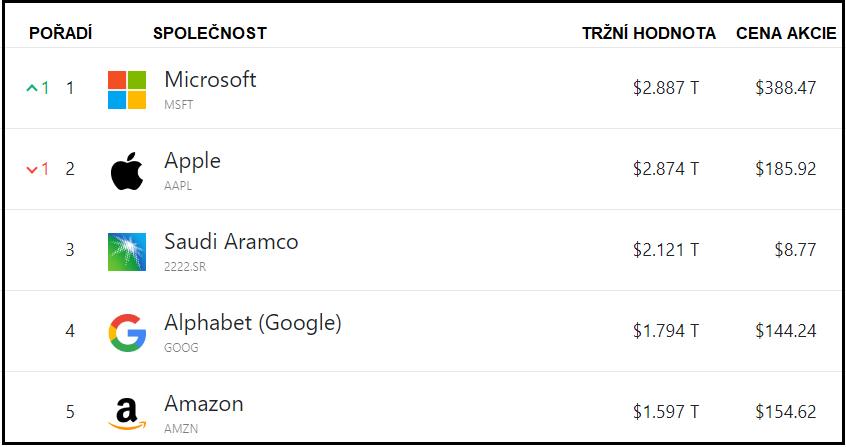
Task: Open the Saudi Aramco company link
Action: point(231,241)
